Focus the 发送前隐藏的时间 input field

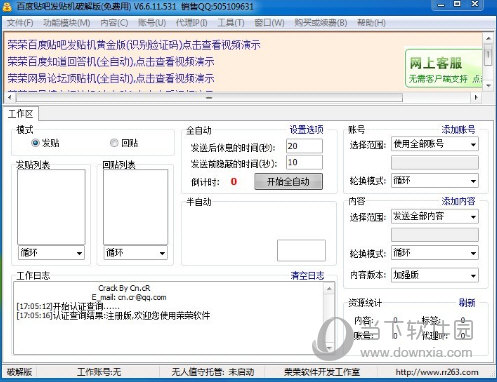(x=304, y=162)
